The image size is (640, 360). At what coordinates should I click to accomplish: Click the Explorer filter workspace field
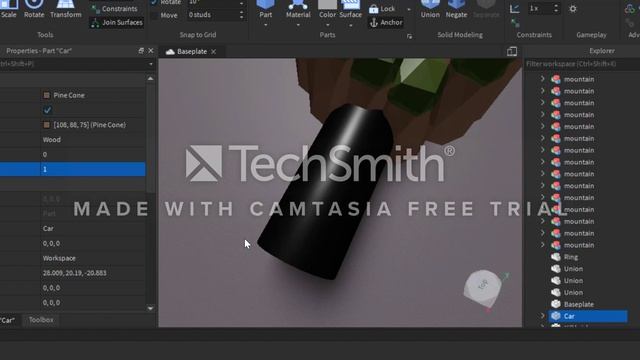582,64
